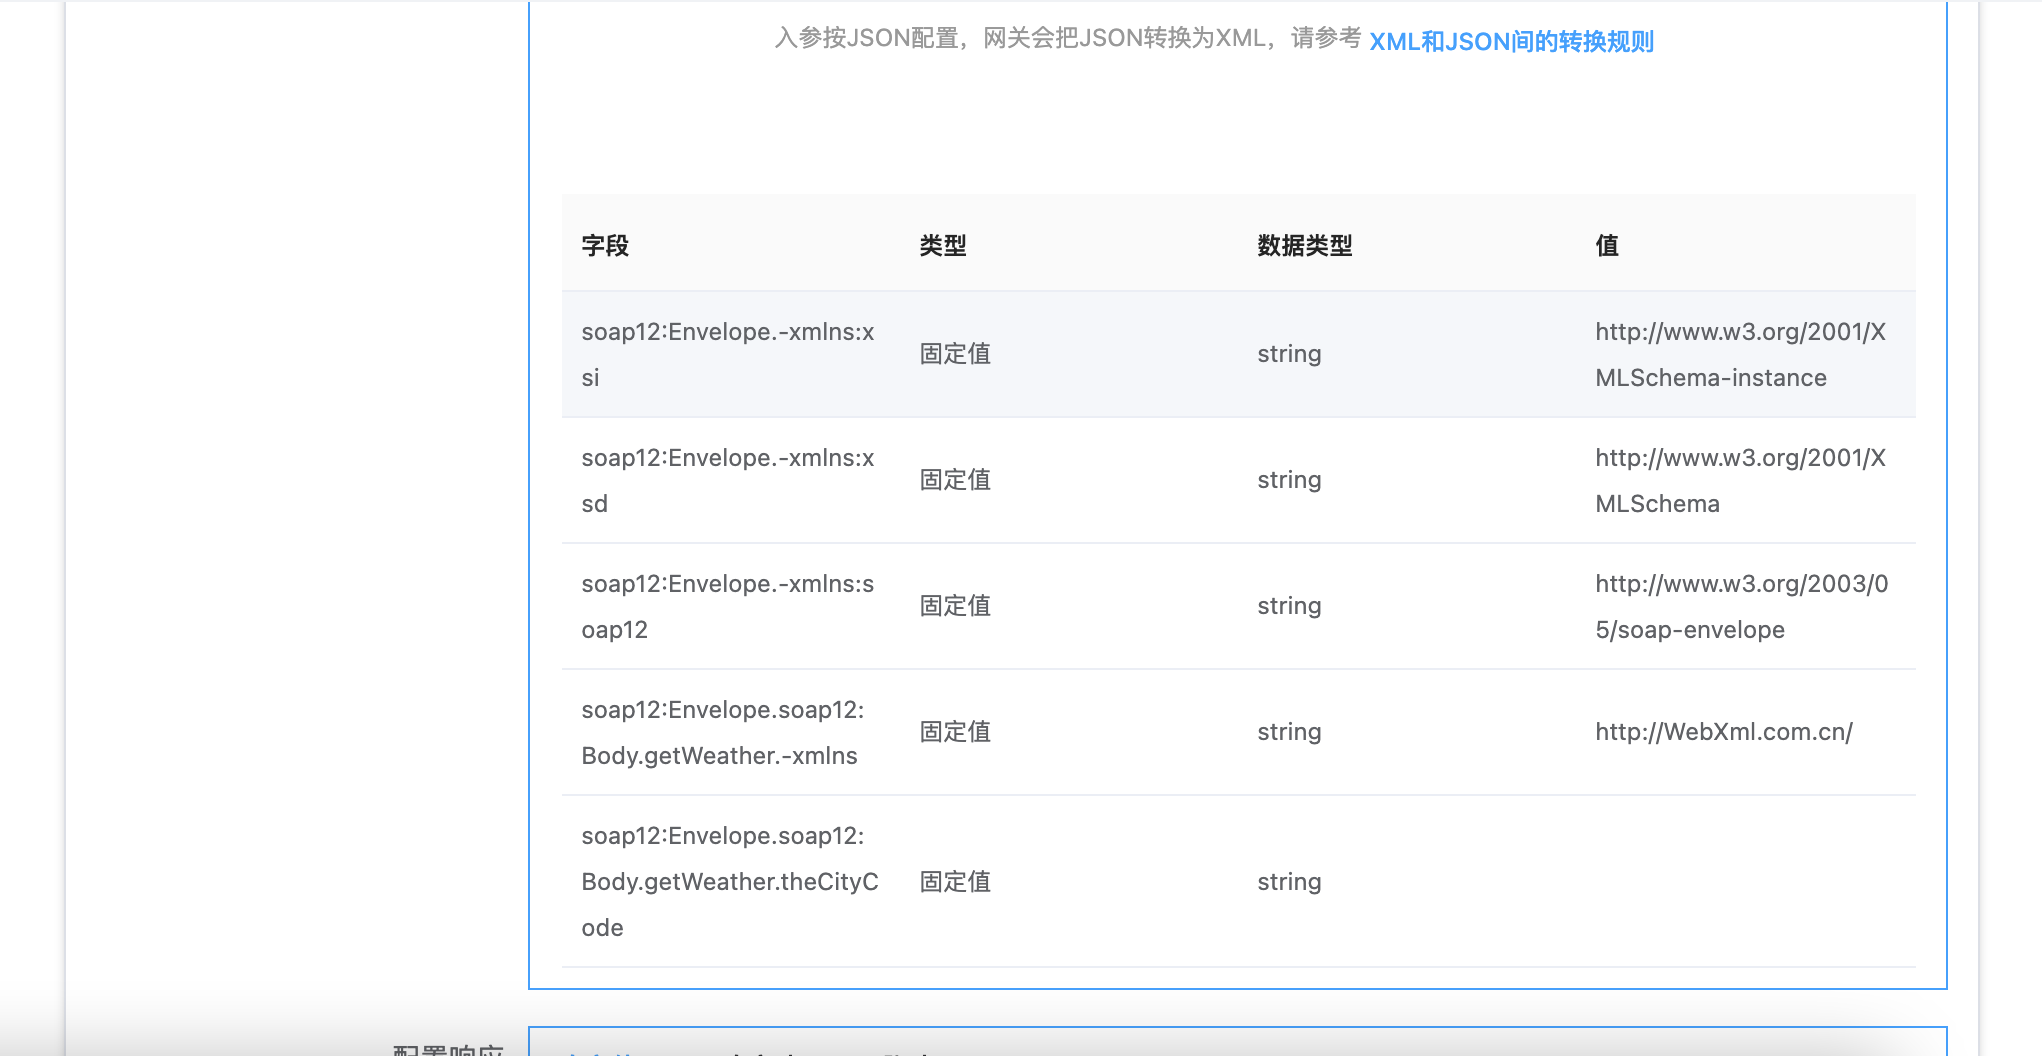
Task: Click the XMLSchema-instance URL value
Action: [x=1741, y=354]
